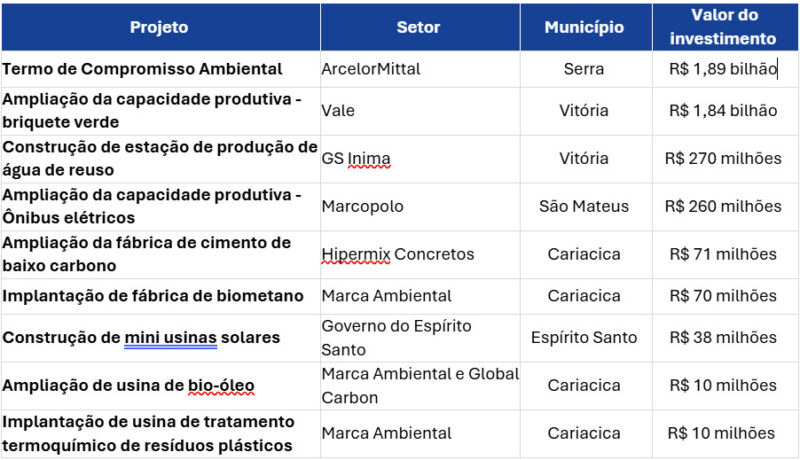Screen dimensions: 800x460
Task: Click the R$ 270 milhões cell
Action: point(723,158)
